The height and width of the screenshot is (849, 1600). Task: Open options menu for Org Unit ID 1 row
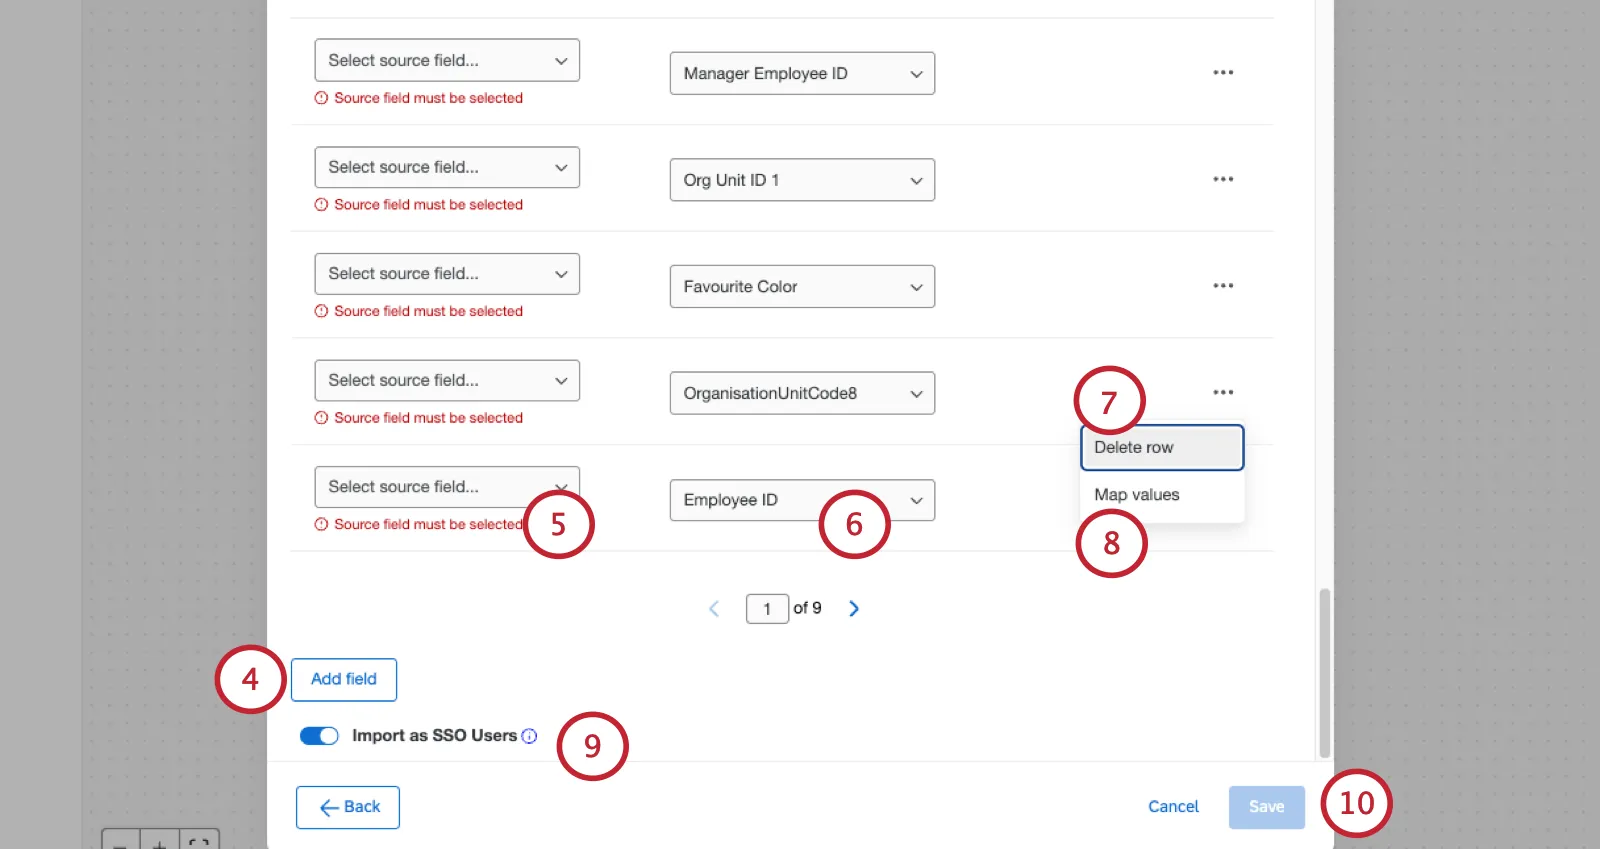tap(1223, 180)
